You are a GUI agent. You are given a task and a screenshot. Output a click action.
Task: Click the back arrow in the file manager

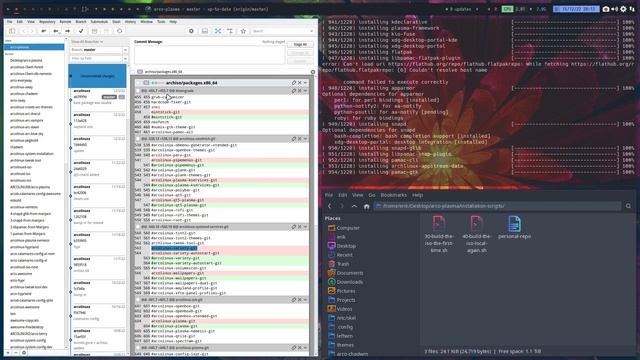point(330,206)
